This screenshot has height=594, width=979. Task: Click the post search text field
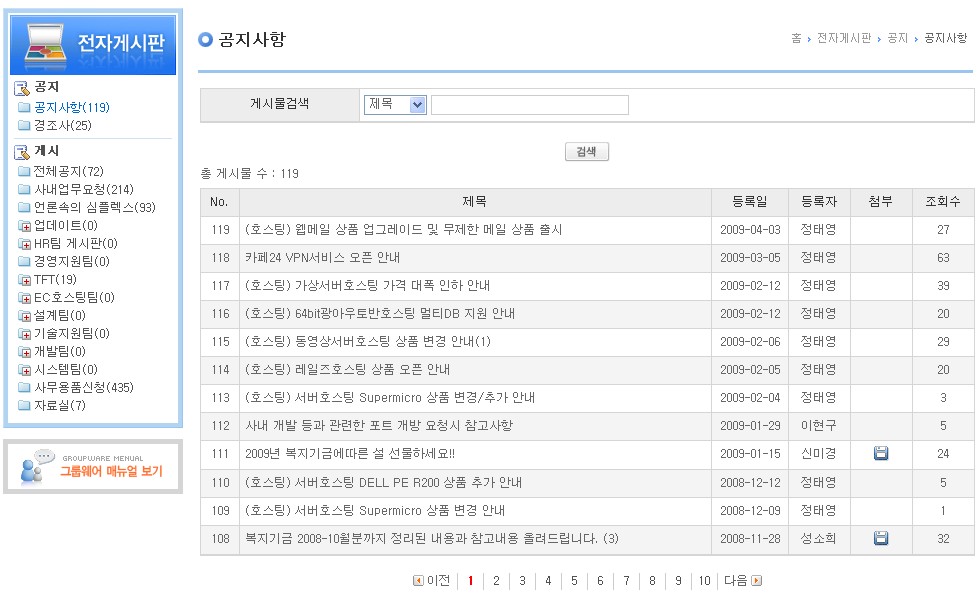tap(529, 104)
